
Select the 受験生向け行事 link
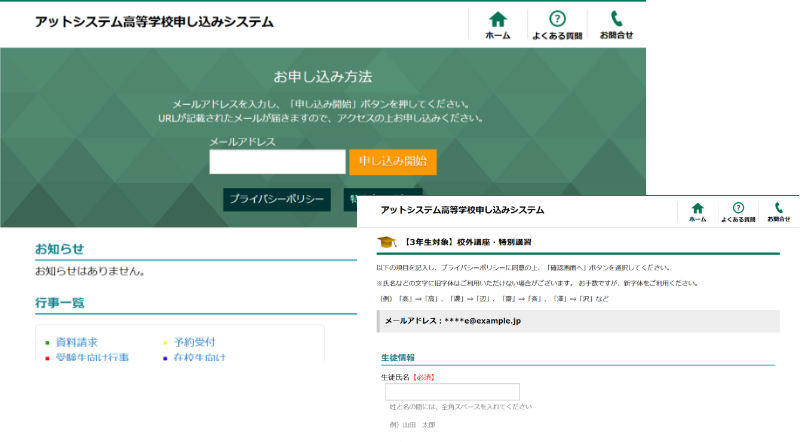[93, 357]
